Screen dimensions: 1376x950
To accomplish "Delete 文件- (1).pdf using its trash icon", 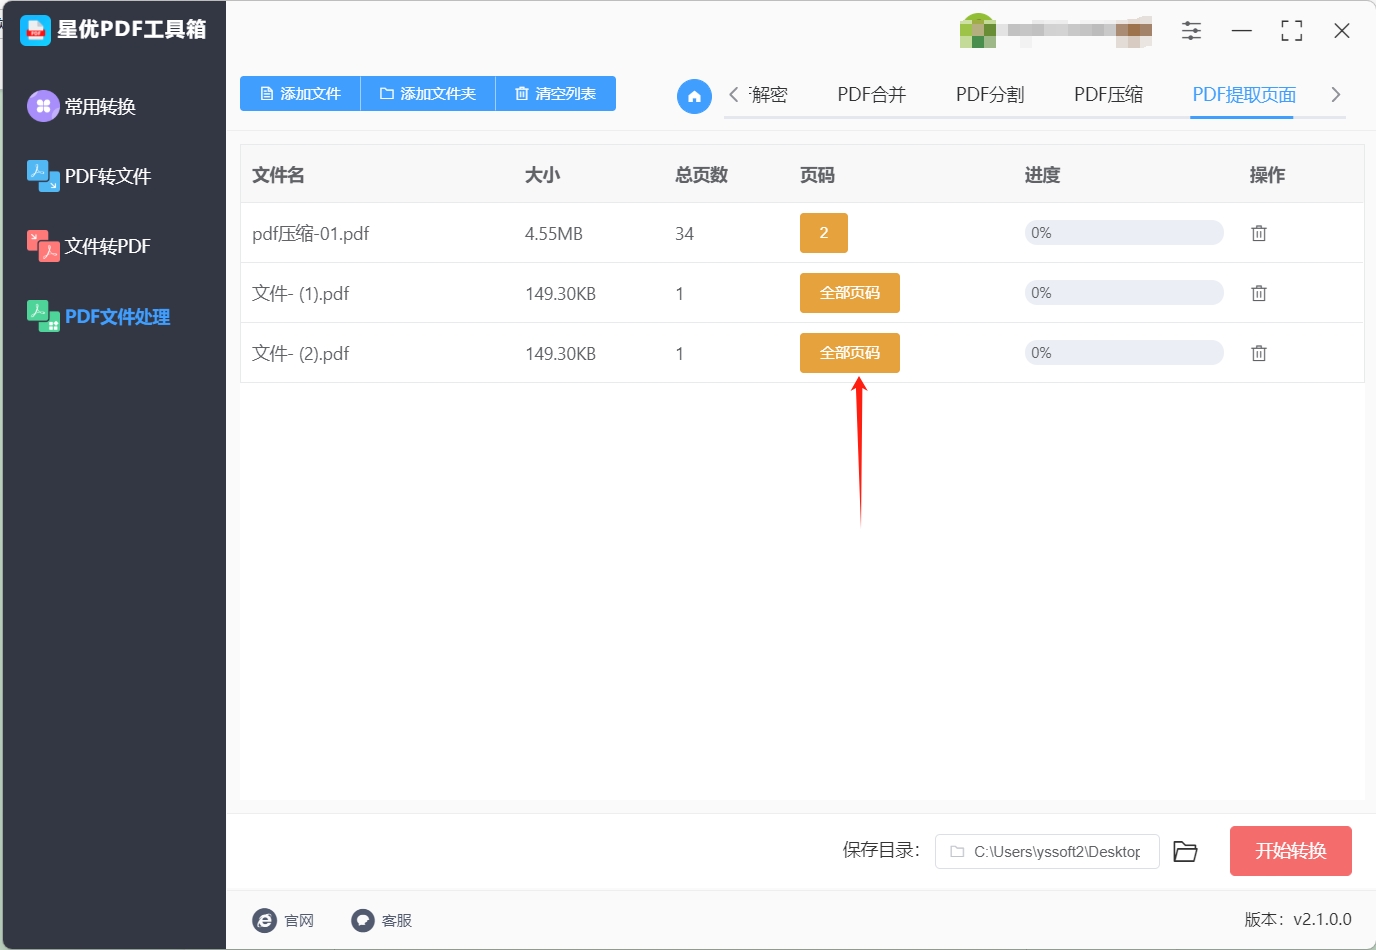I will [x=1259, y=293].
